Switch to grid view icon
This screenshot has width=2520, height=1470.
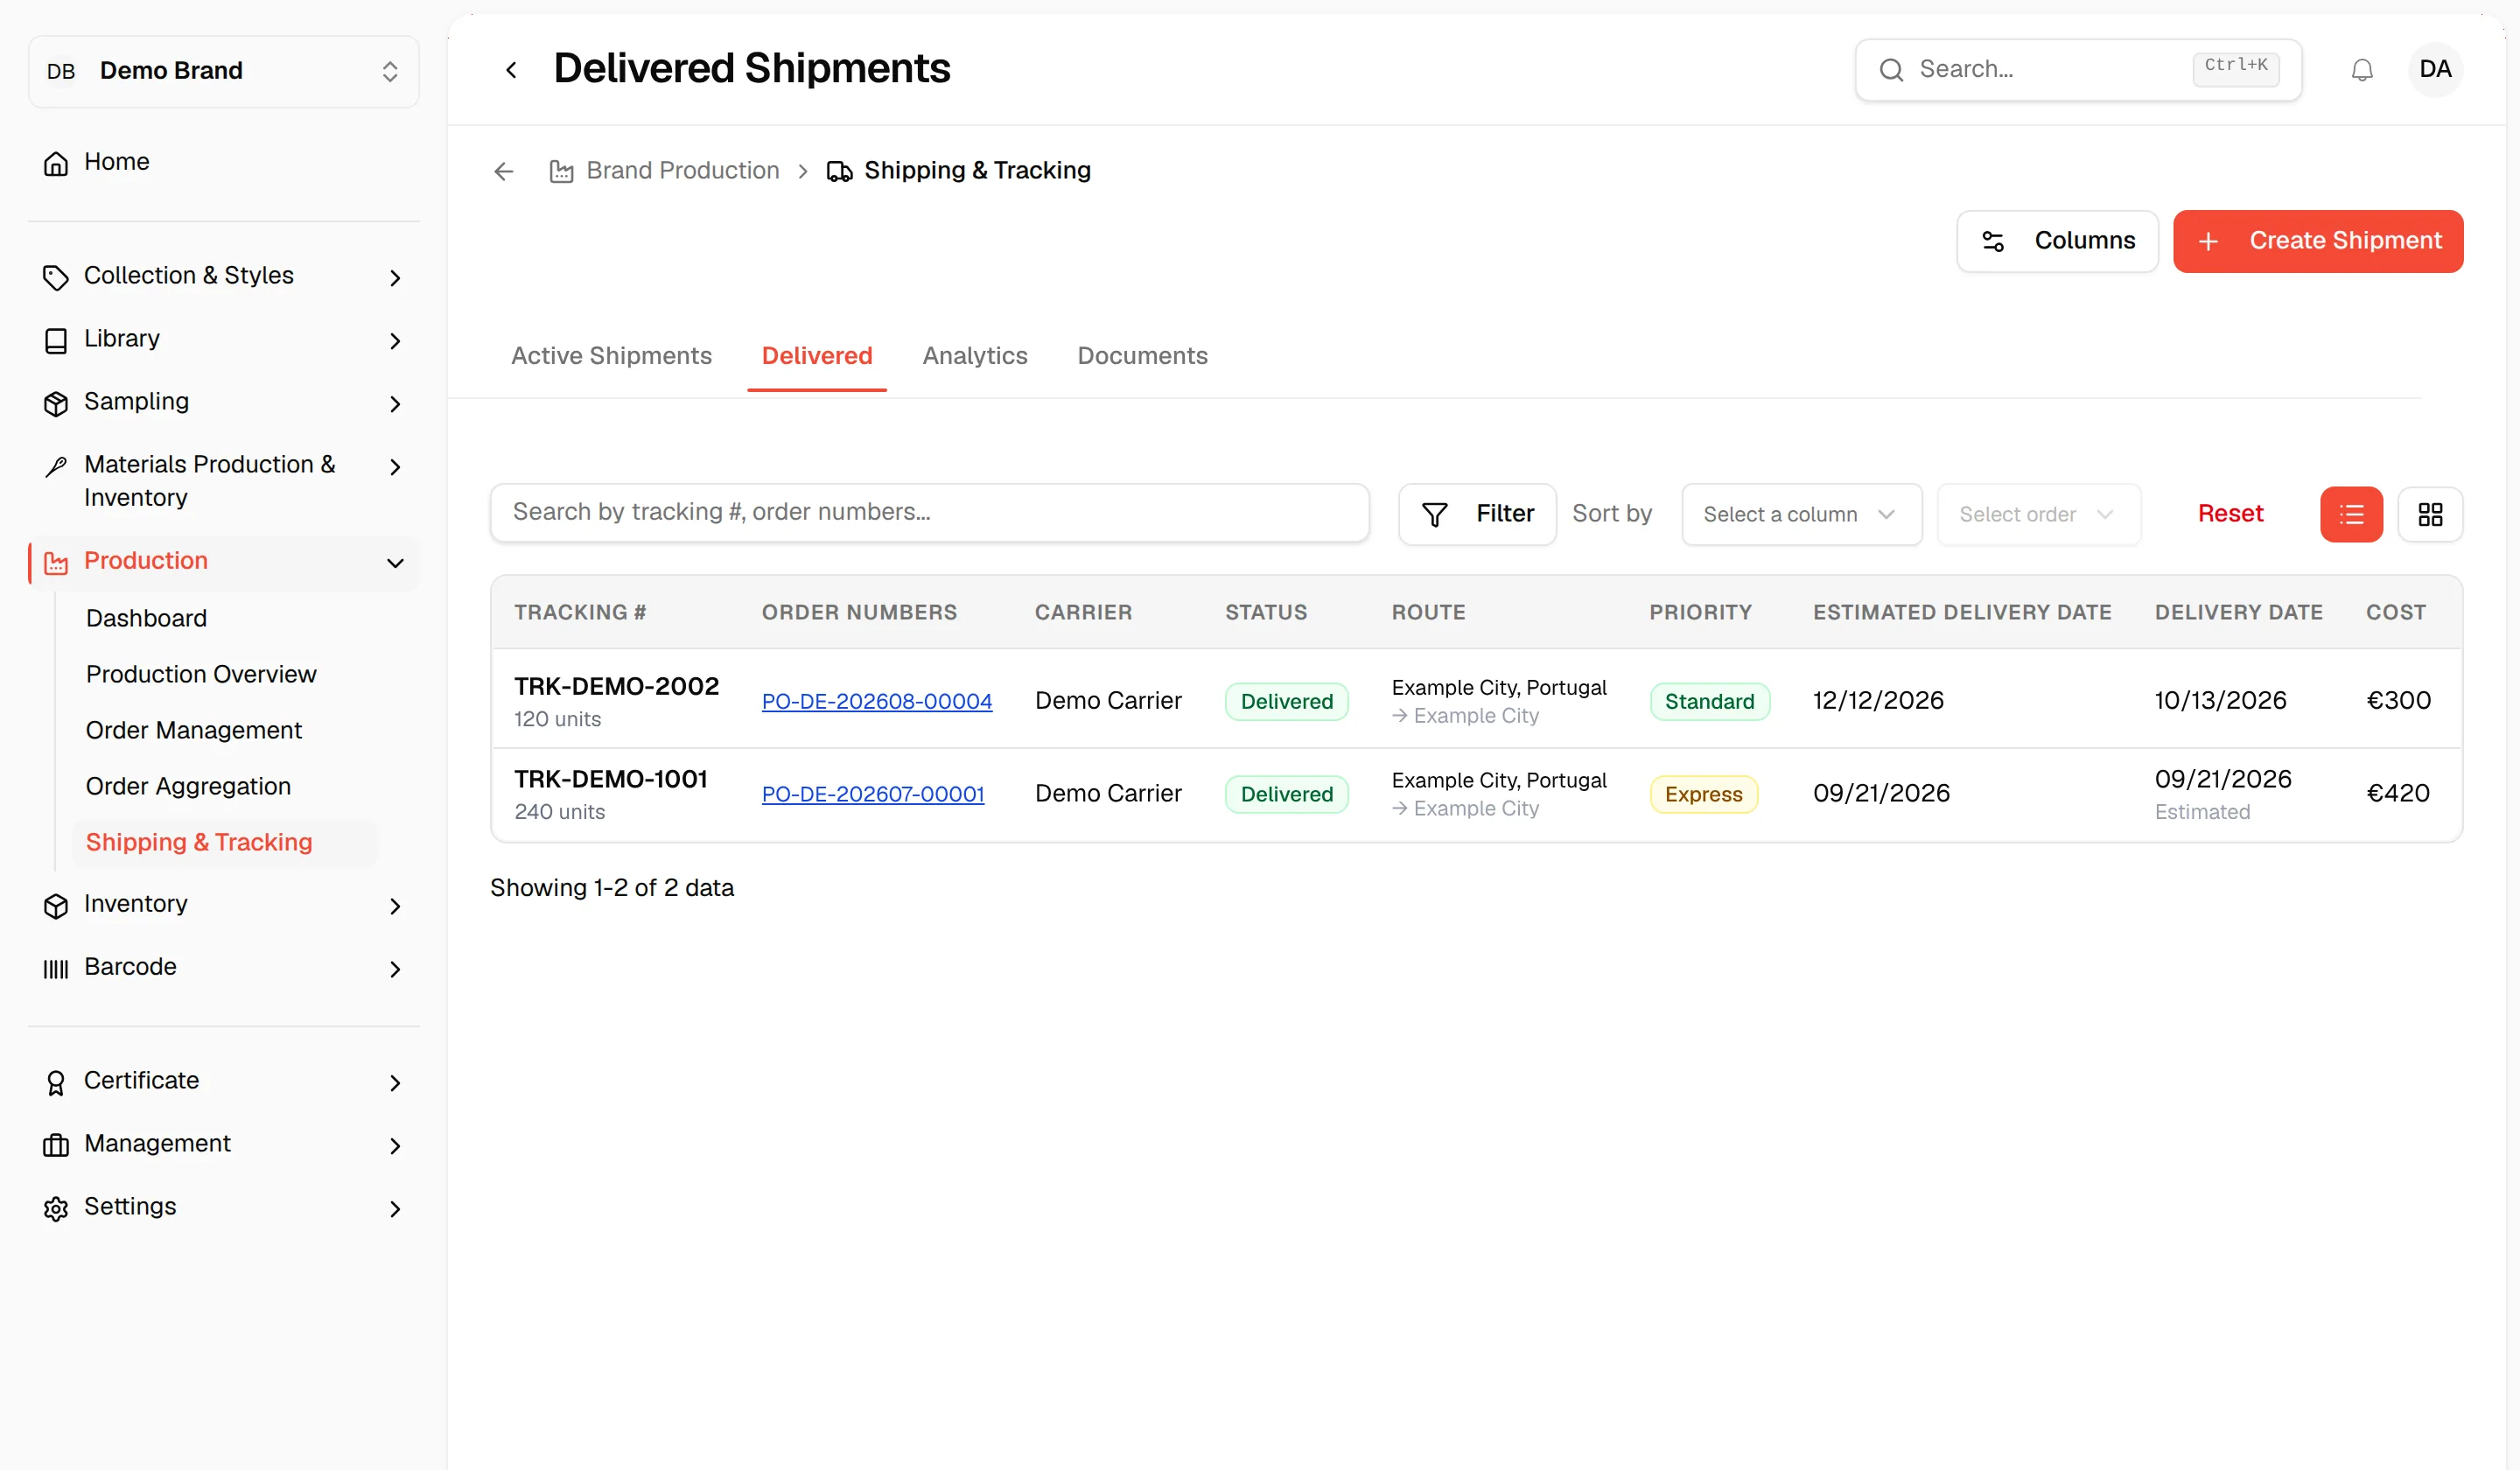click(2430, 515)
